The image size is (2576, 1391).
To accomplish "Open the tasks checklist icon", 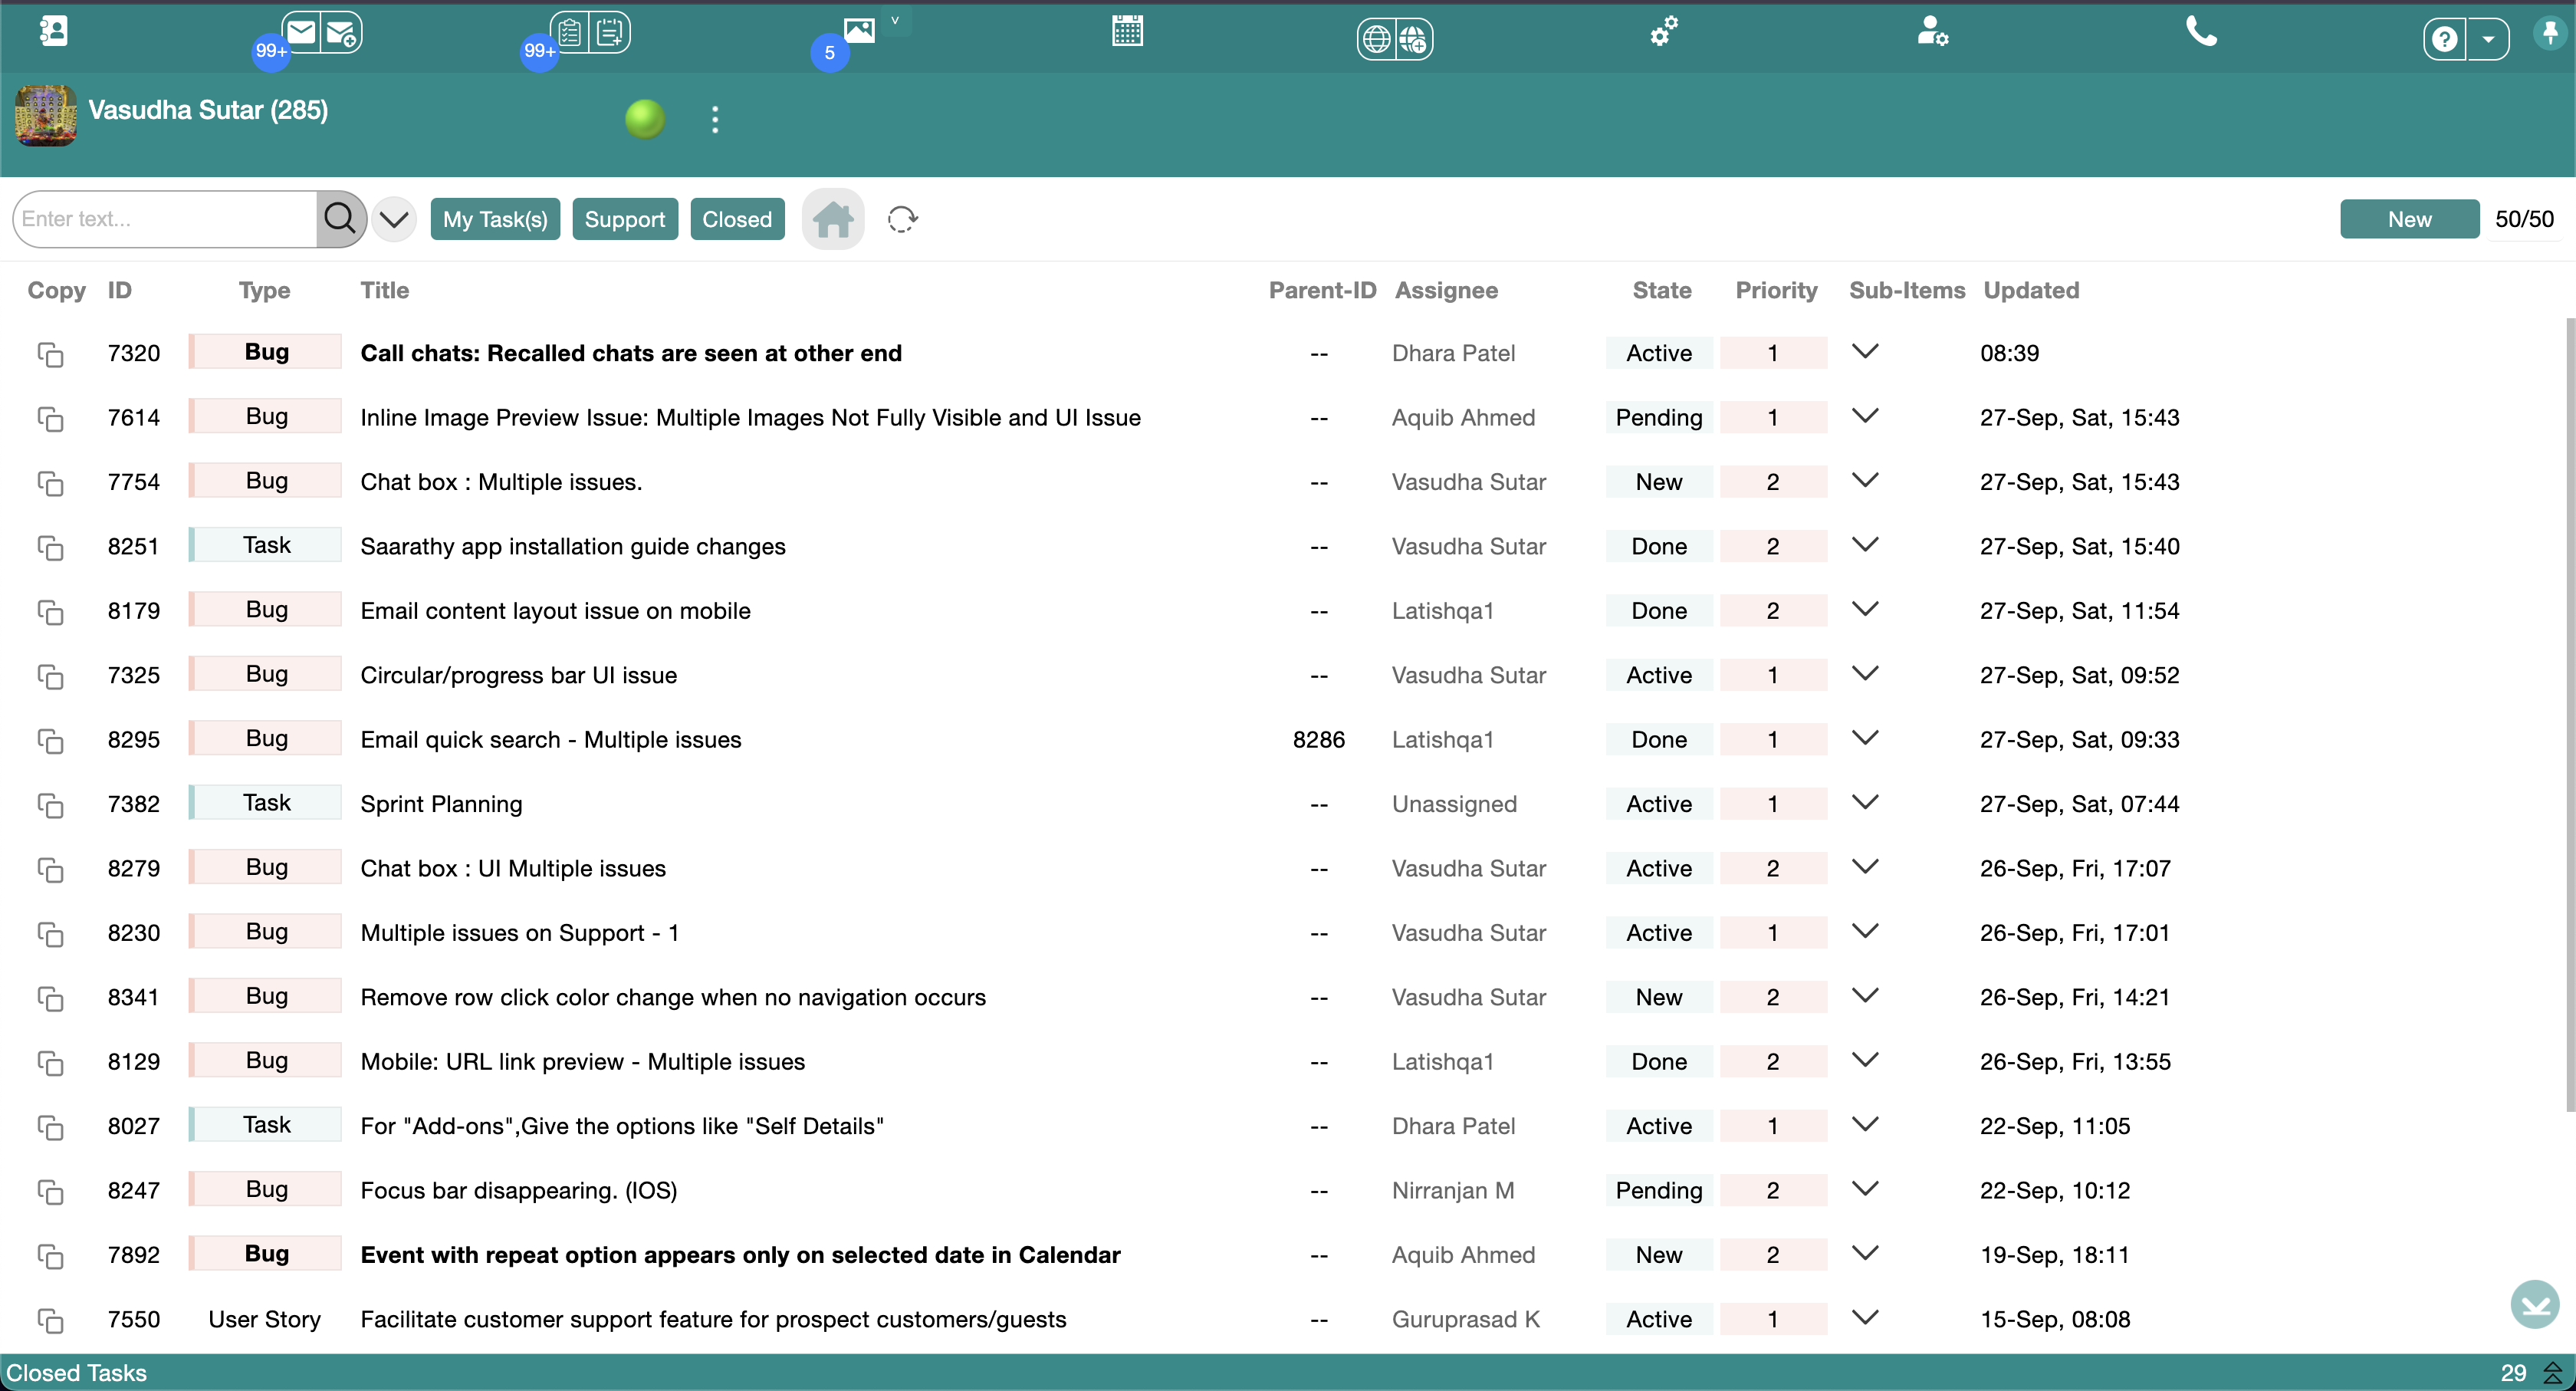I will point(570,32).
